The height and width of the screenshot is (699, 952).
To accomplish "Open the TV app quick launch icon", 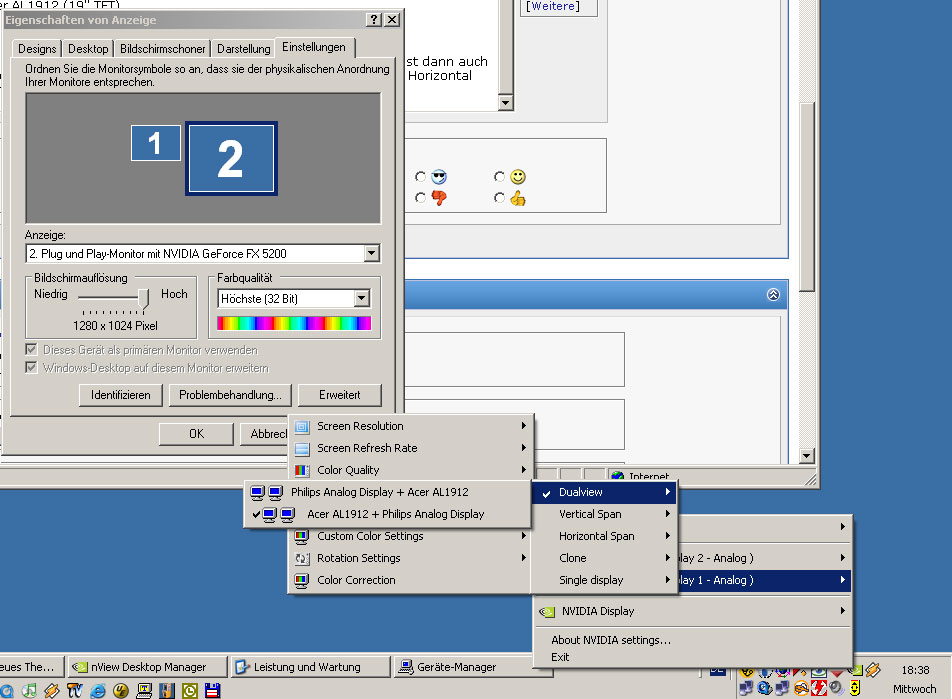I will tap(75, 690).
